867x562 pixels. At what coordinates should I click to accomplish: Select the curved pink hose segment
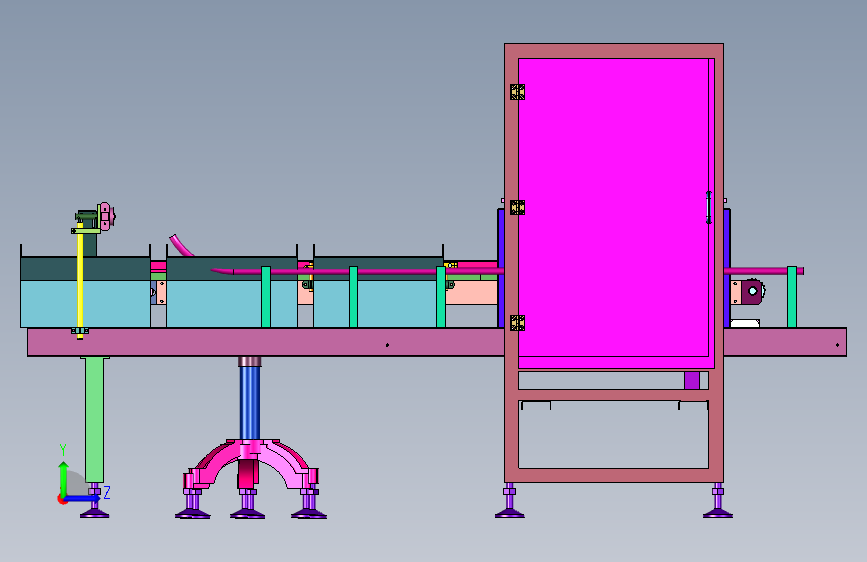click(181, 246)
